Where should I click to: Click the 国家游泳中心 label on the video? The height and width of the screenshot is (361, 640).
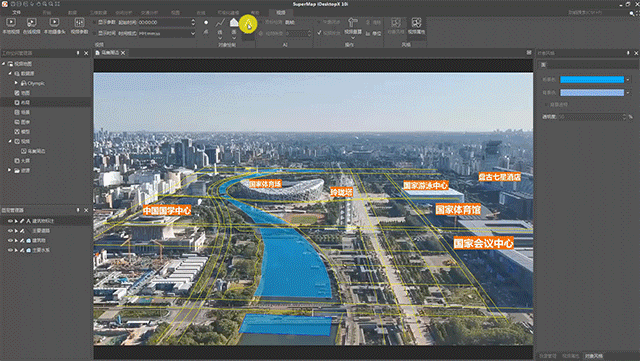[x=425, y=185]
